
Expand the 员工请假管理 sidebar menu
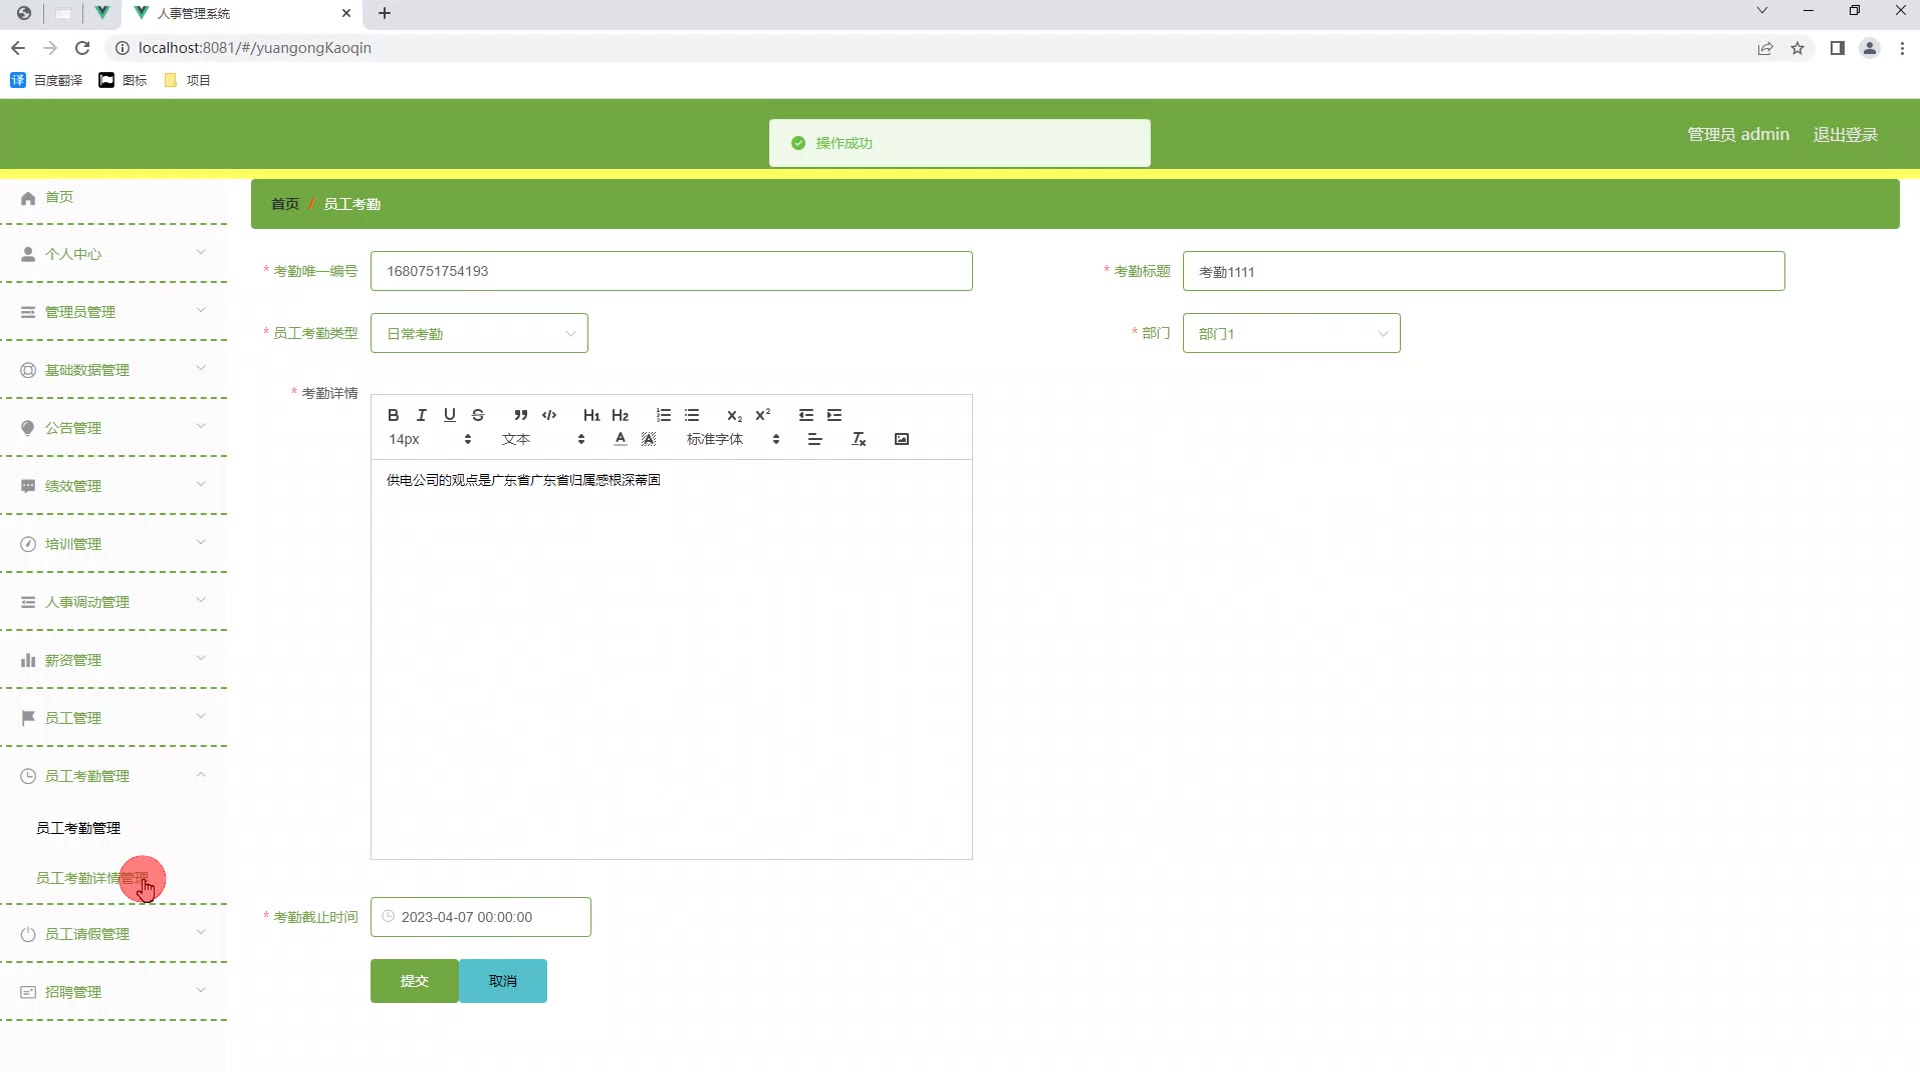click(x=113, y=934)
